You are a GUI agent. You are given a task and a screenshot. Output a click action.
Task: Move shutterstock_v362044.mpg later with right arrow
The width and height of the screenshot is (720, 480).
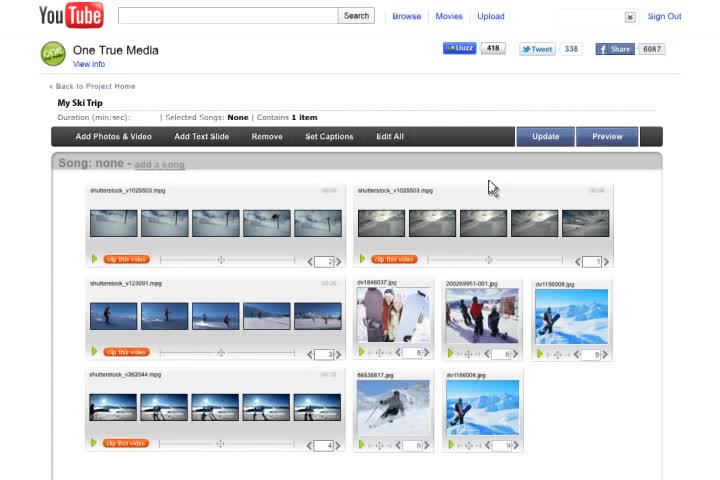click(338, 446)
